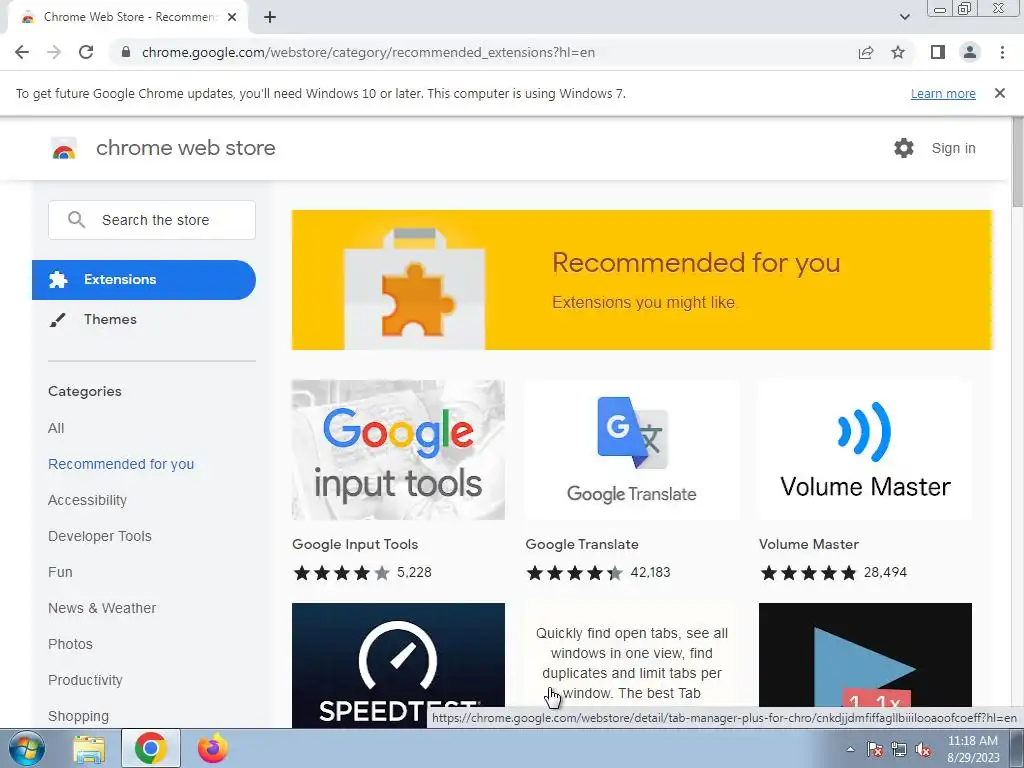Open the Google Input Tools thumbnail
Screen dimensions: 1024x768
[398, 450]
